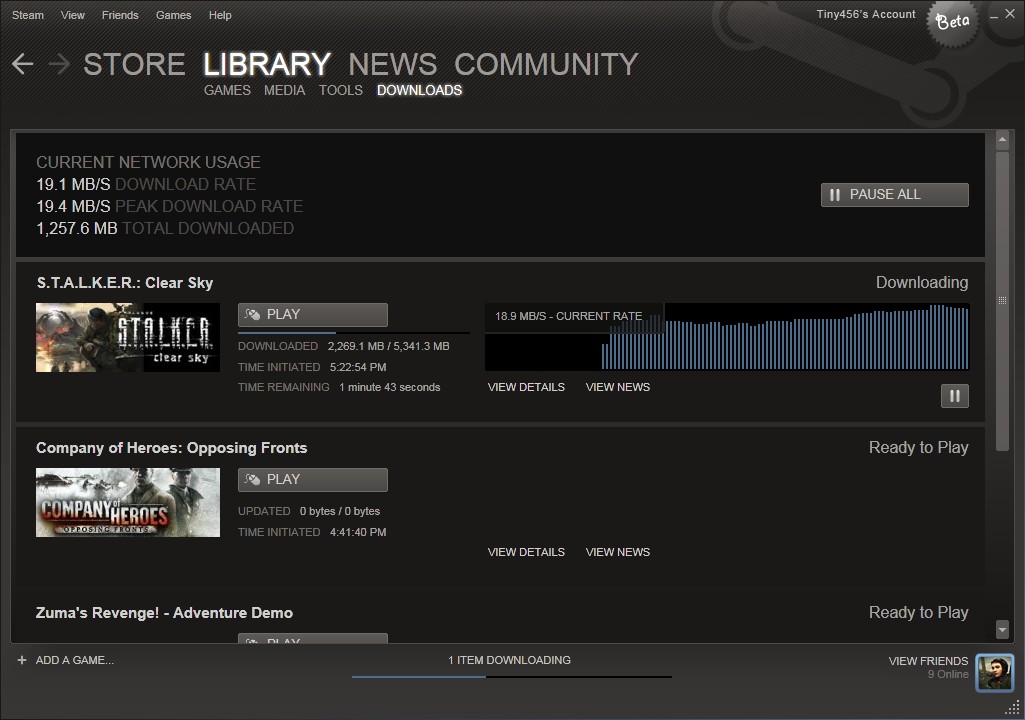Open View News for S.T.A.L.K.E.R.
1025x720 pixels.
coord(617,387)
